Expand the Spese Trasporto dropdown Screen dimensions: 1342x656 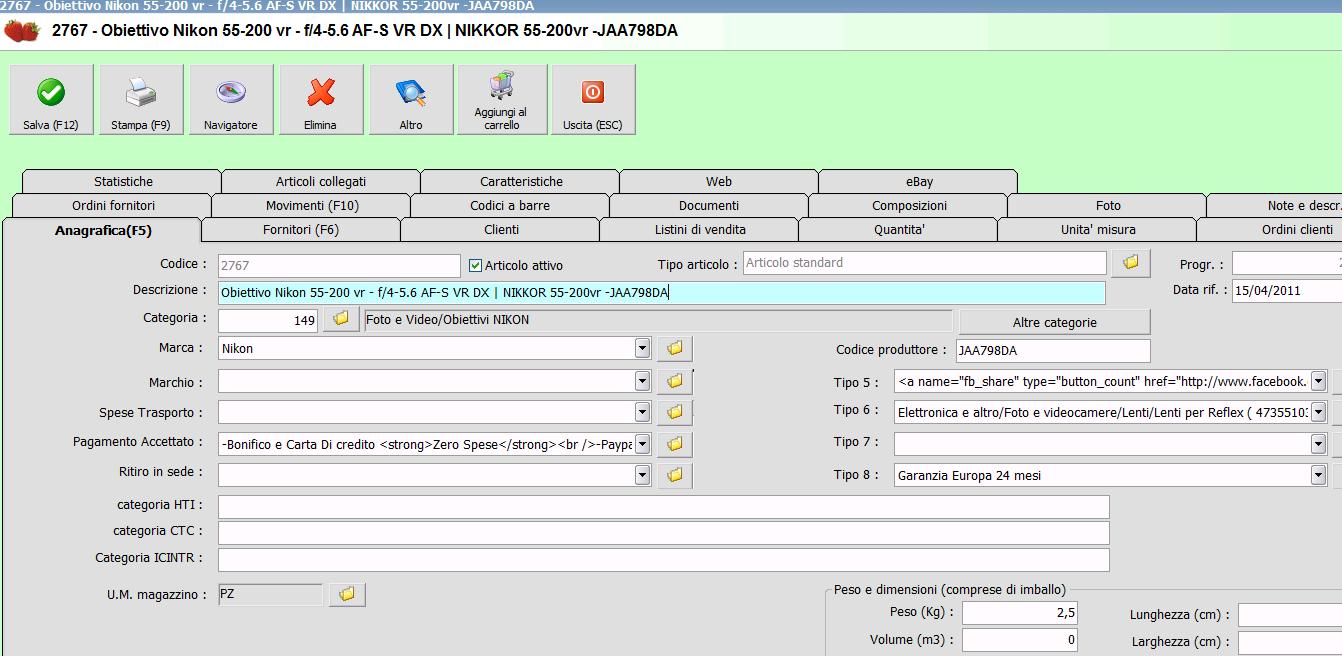coord(642,411)
